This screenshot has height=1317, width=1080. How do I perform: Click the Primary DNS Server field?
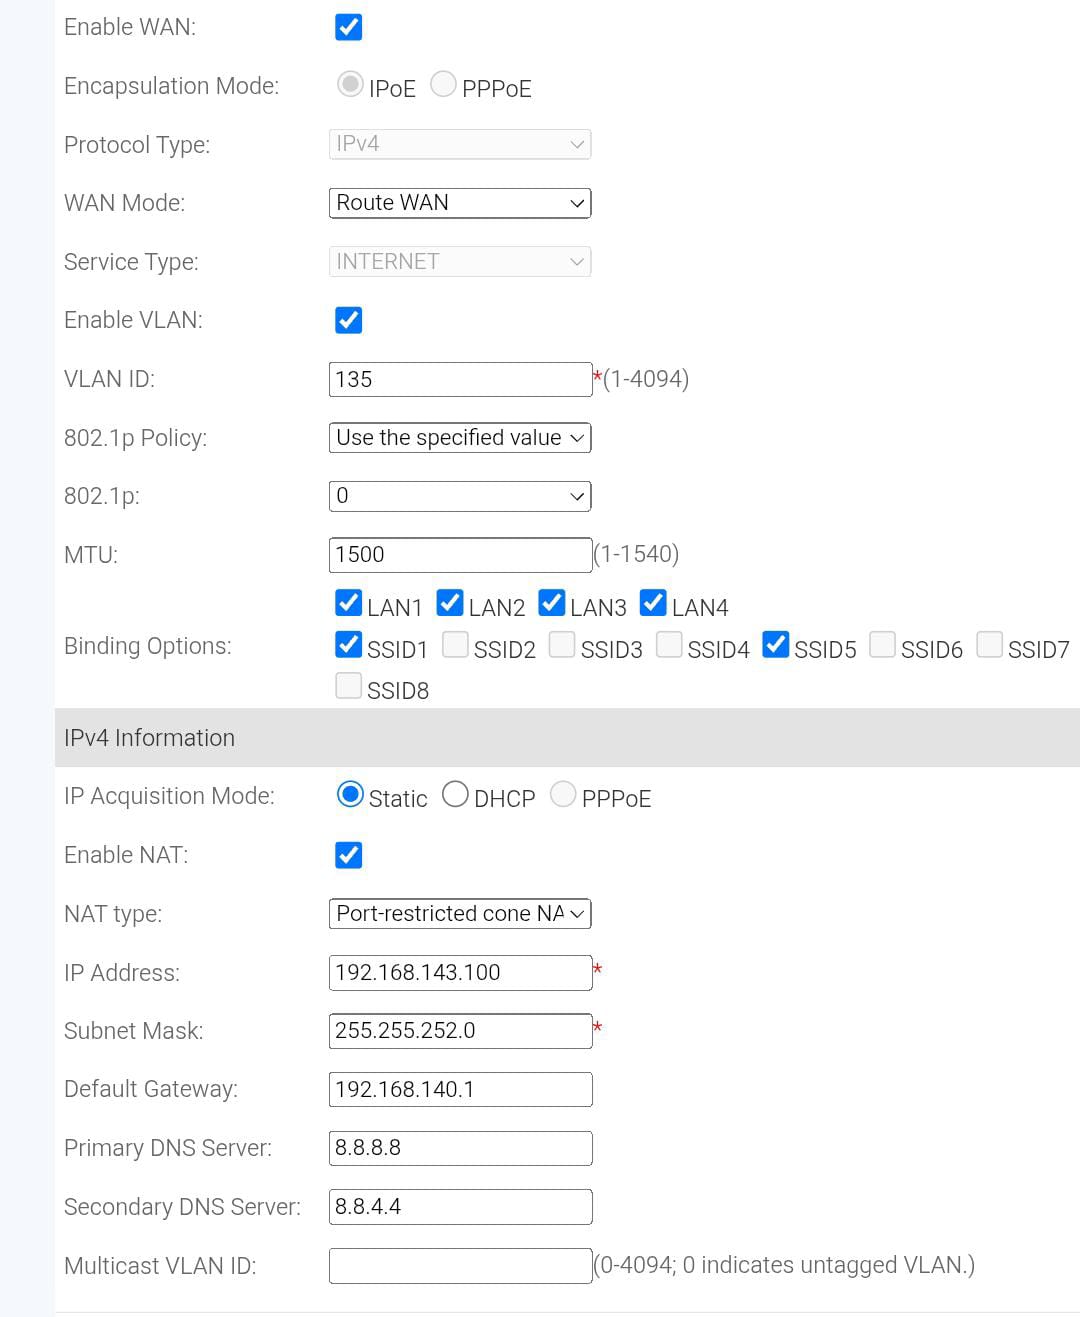click(460, 1148)
